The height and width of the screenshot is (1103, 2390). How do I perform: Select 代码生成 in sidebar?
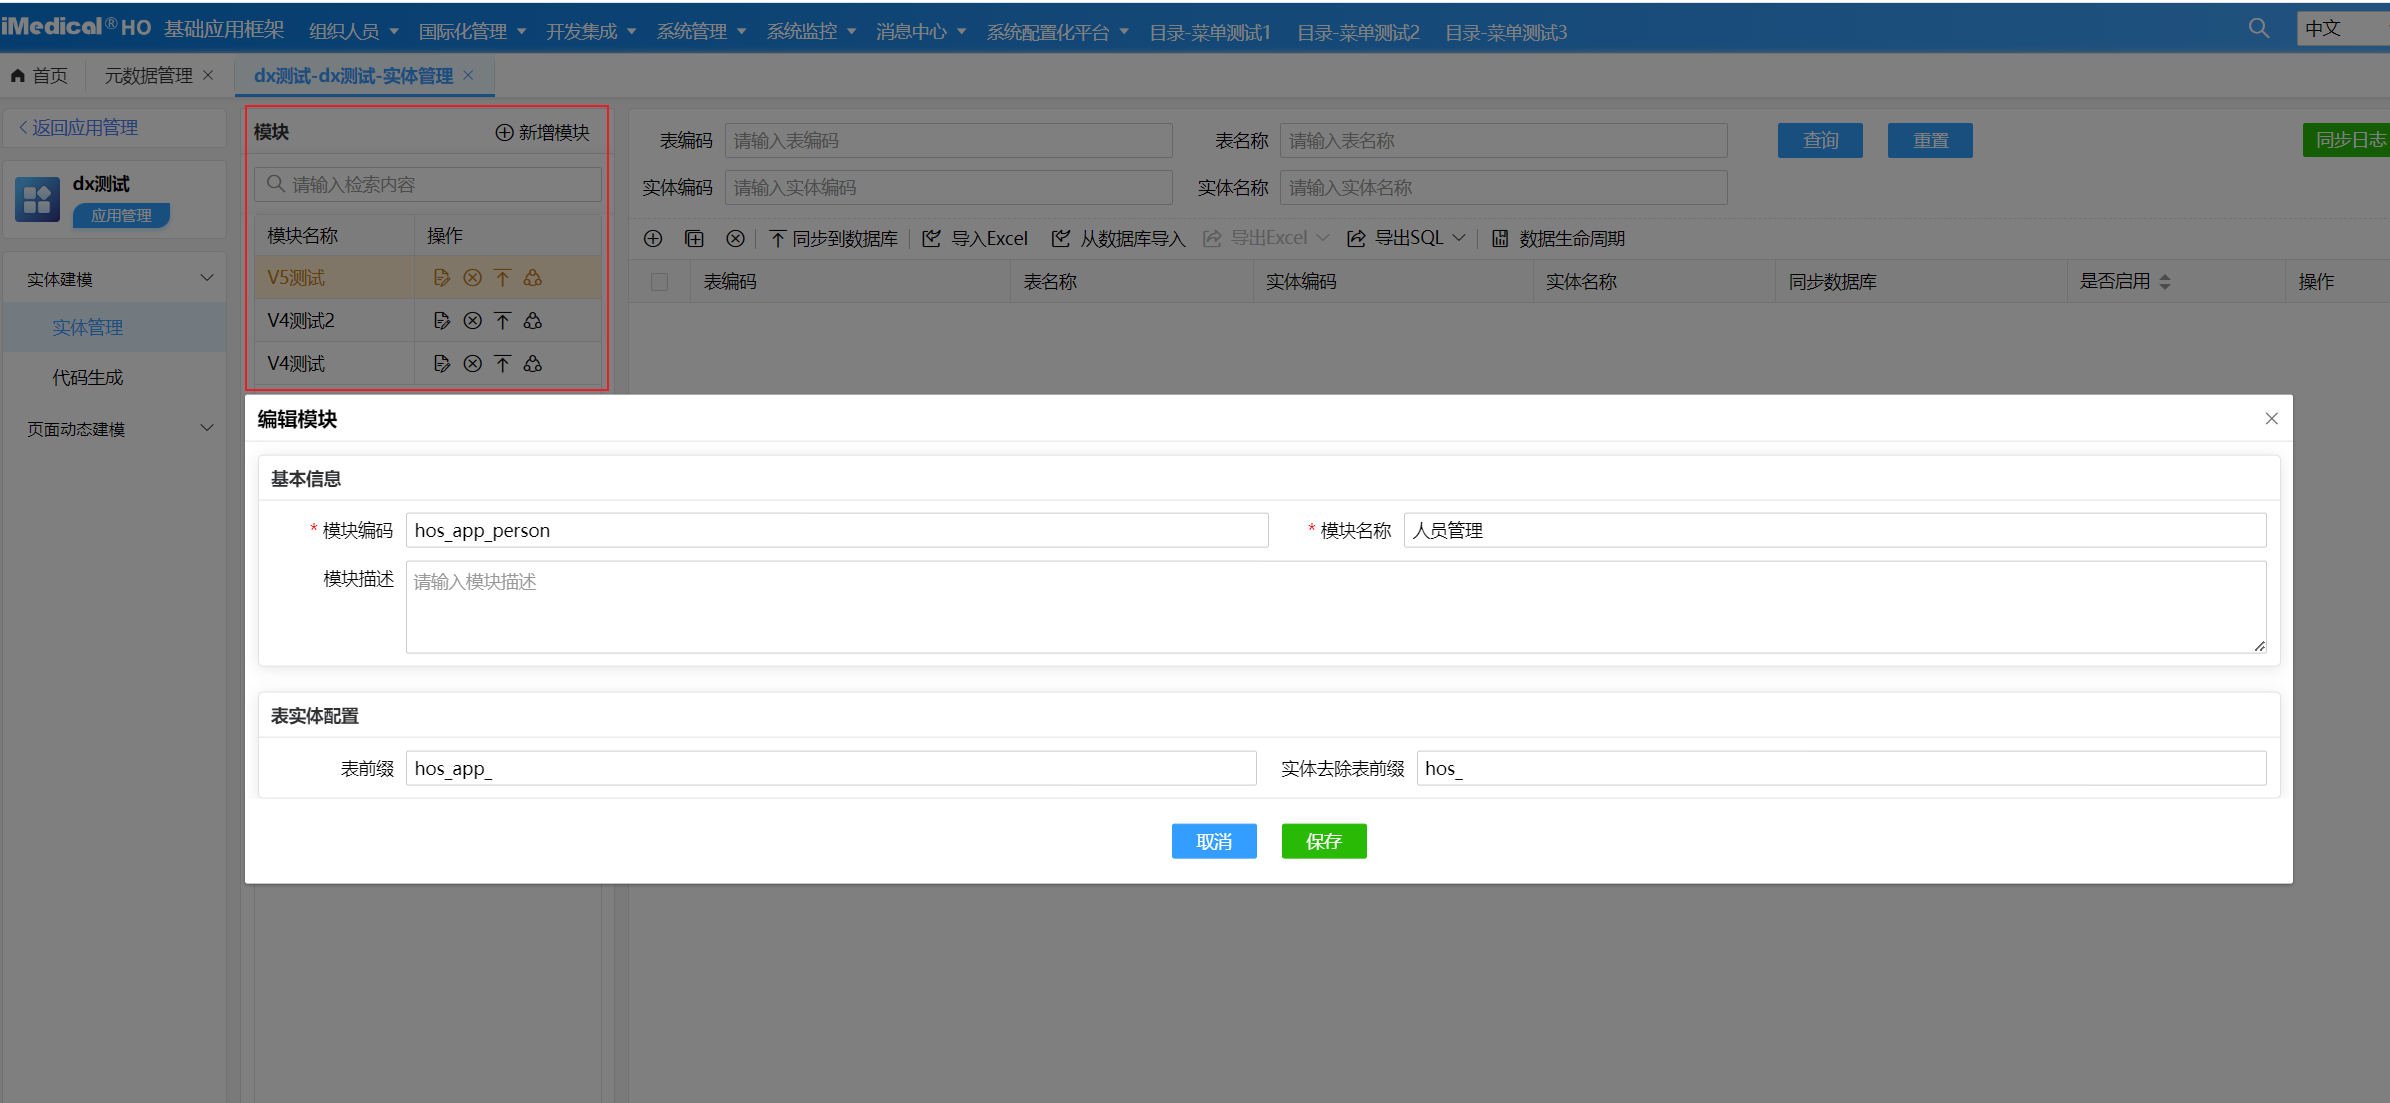pos(88,378)
